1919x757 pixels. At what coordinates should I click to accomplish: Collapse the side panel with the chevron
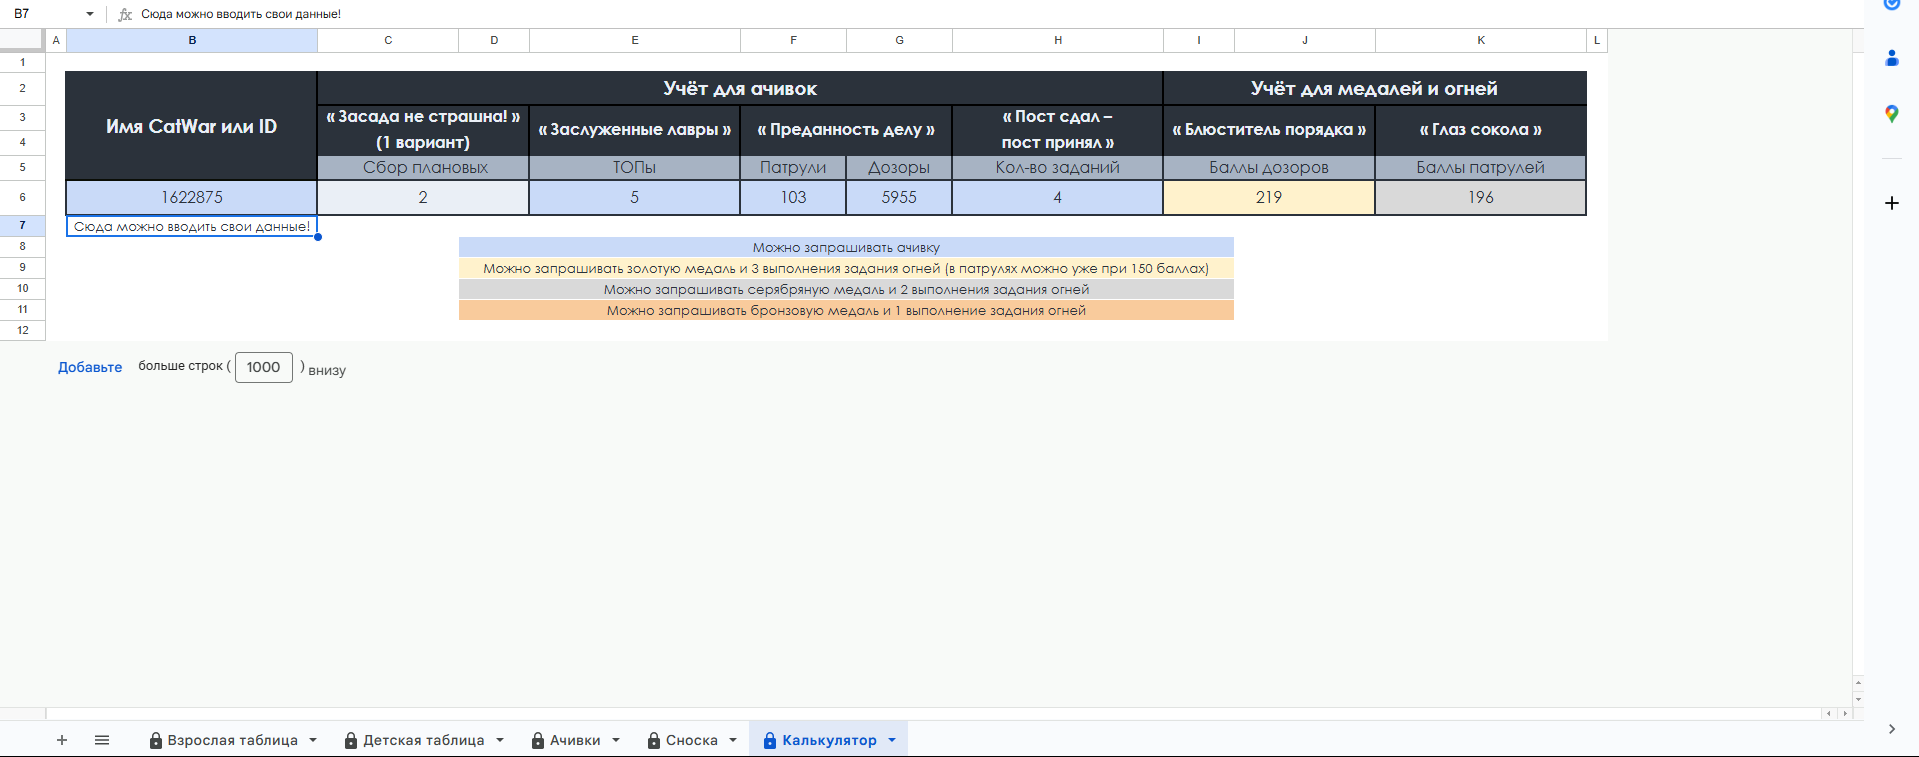(1891, 729)
